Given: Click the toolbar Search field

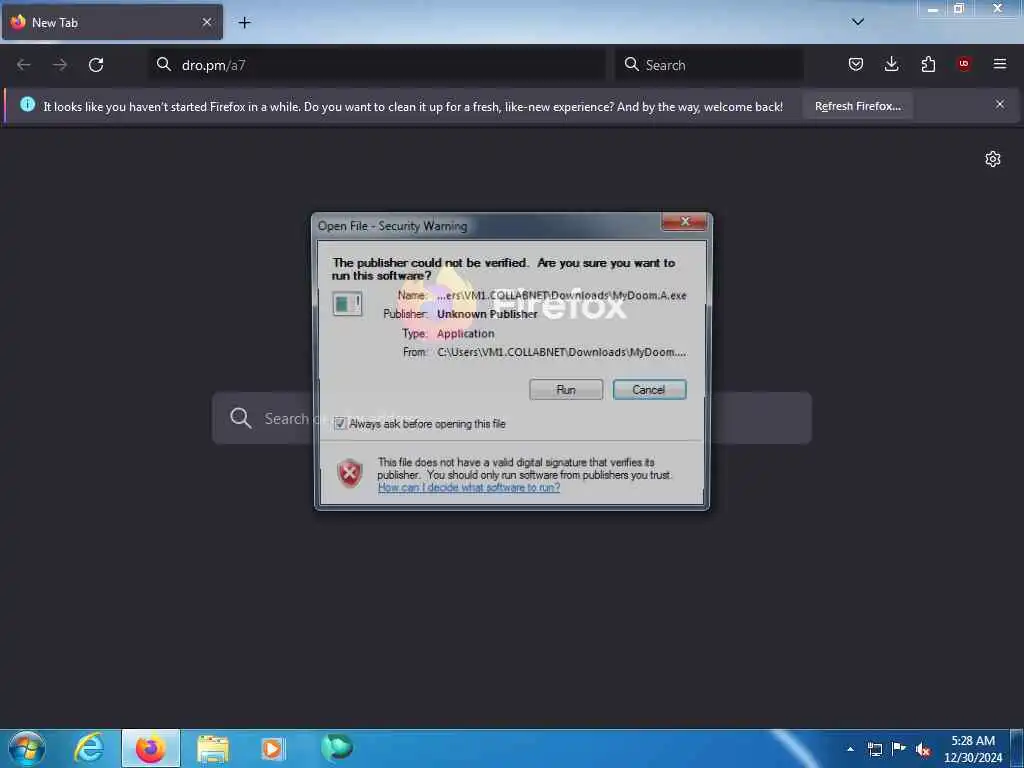Looking at the screenshot, I should 709,65.
